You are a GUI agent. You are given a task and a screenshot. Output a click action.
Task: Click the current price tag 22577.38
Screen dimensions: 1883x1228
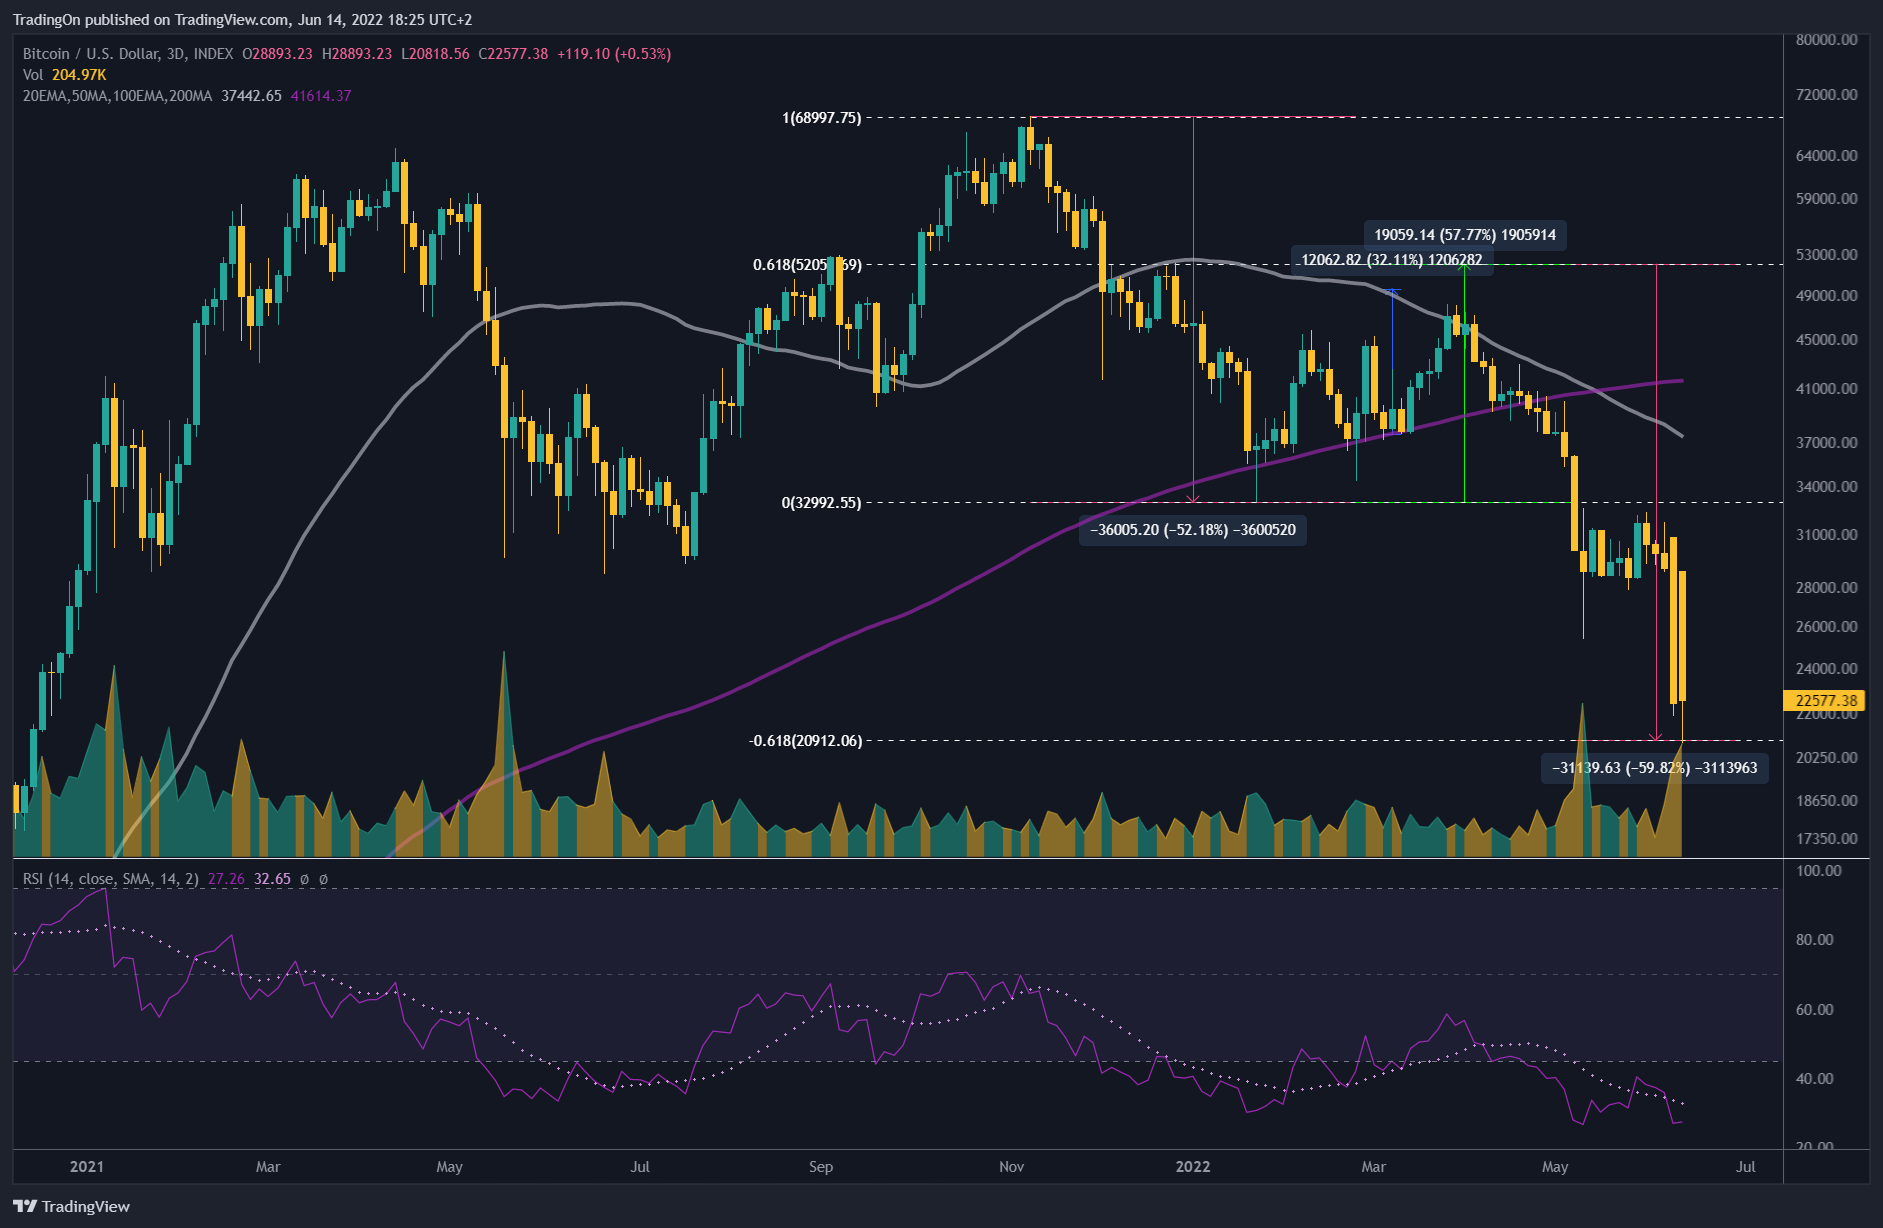click(1825, 701)
